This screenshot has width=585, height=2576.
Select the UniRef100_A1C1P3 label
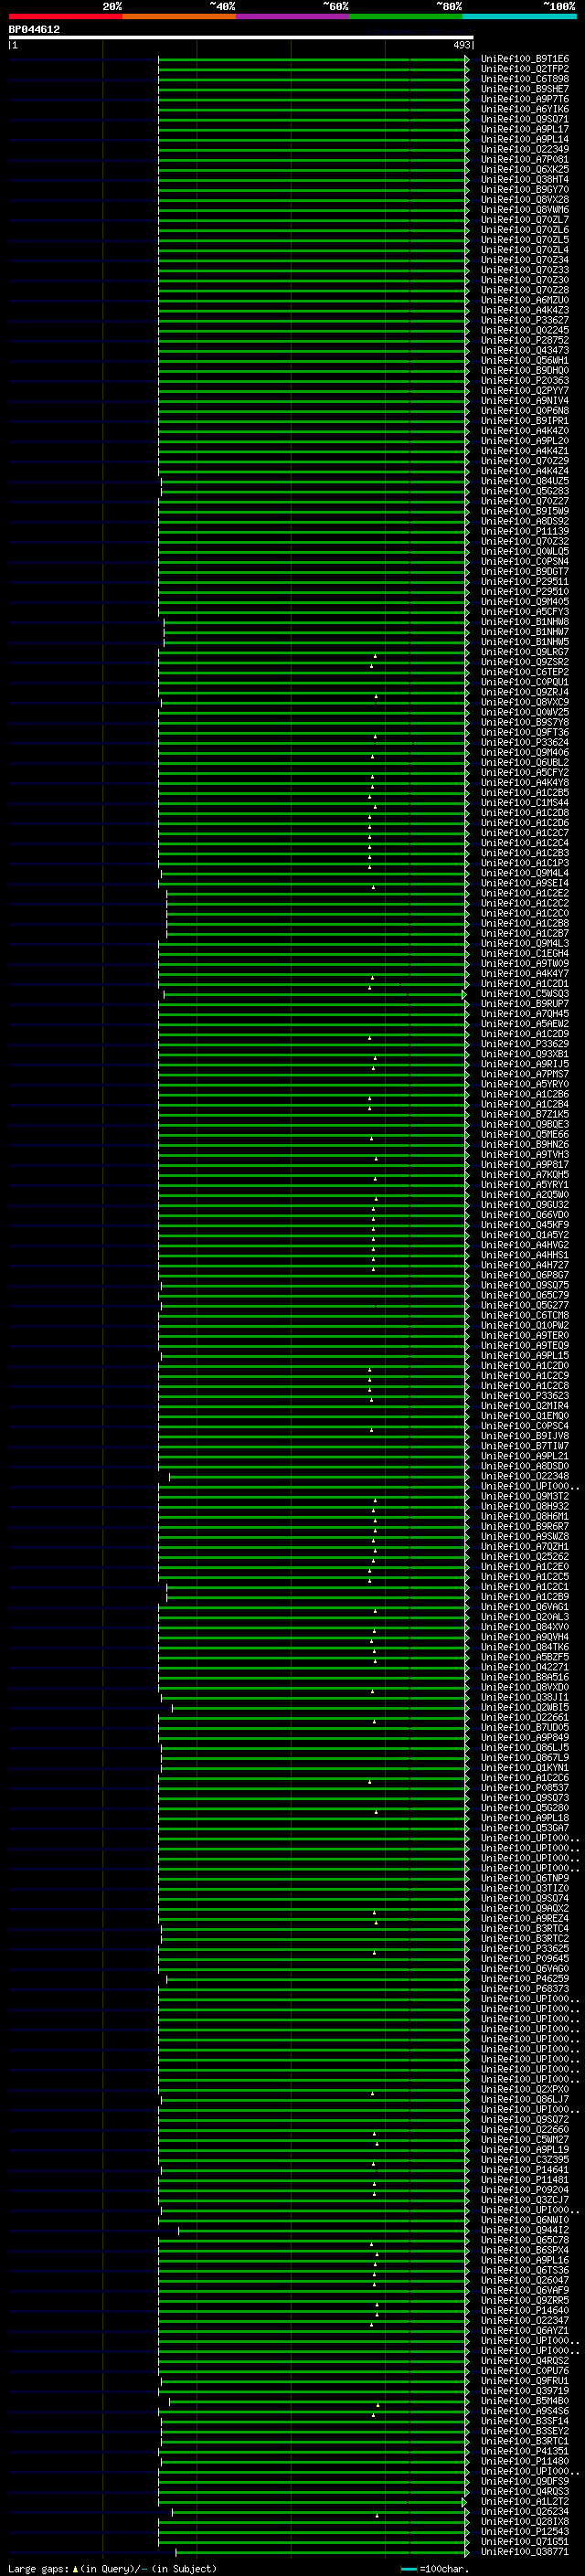[x=525, y=863]
